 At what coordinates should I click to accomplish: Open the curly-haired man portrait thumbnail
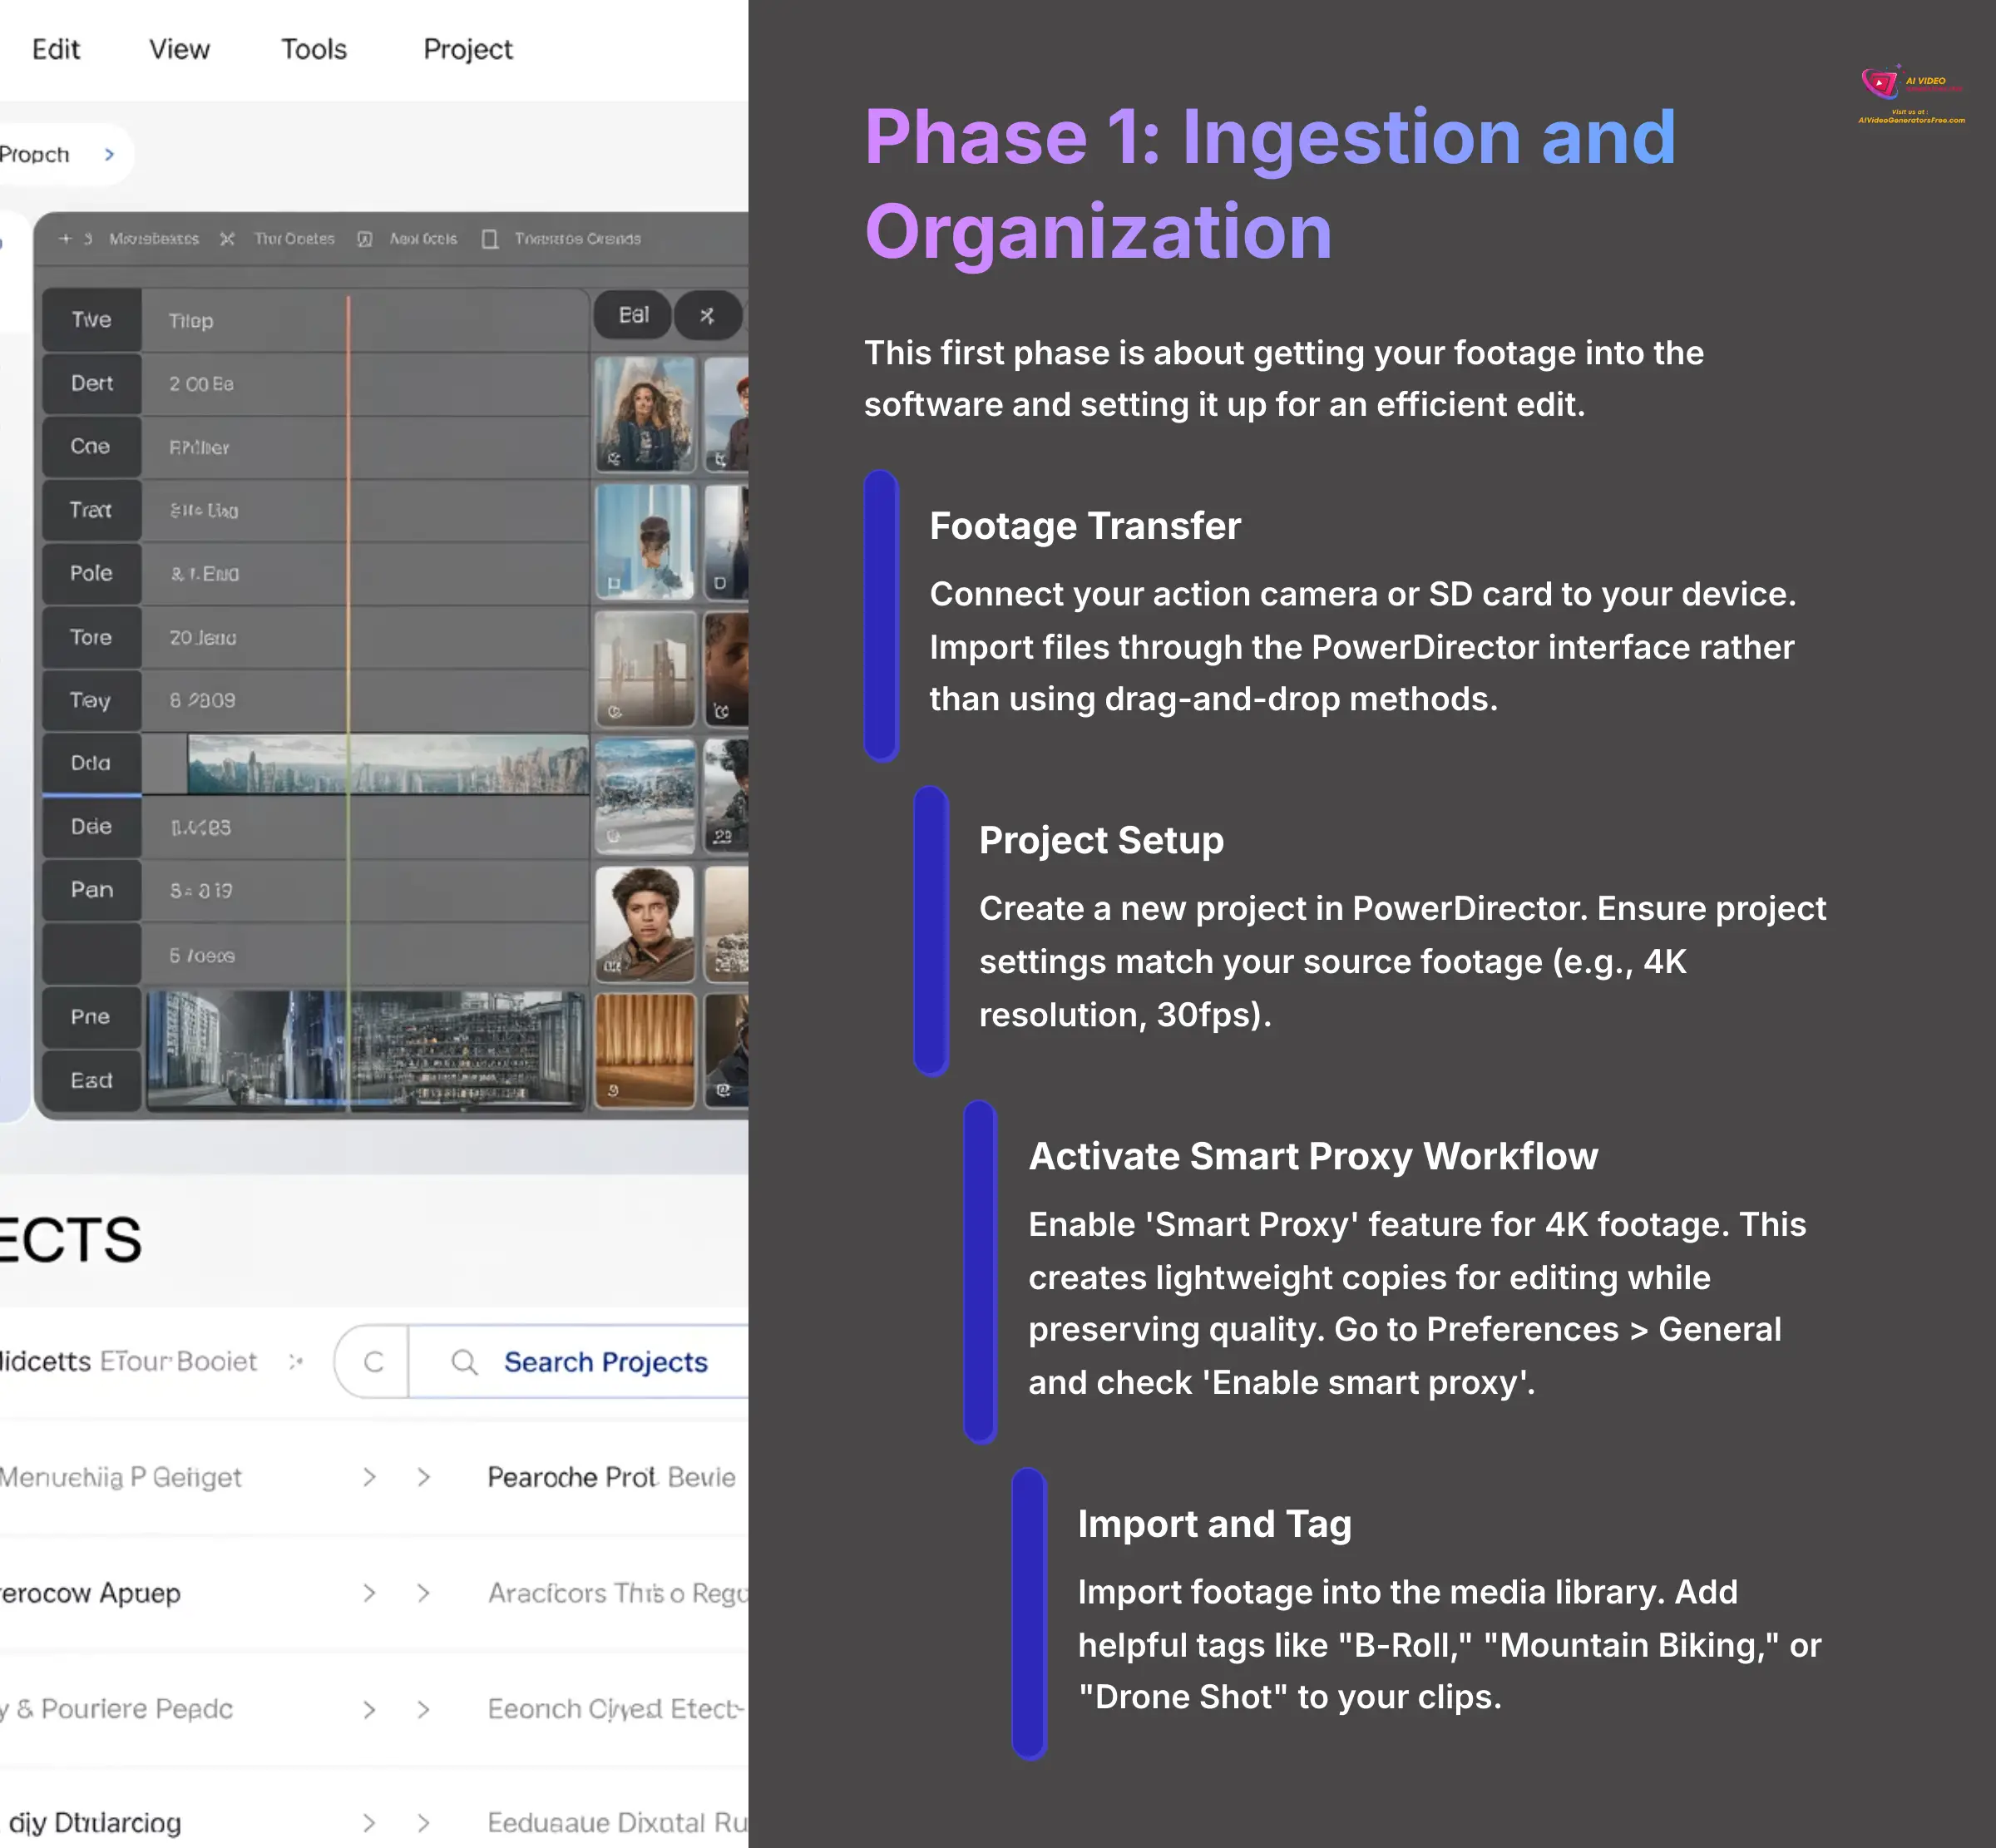click(x=645, y=923)
